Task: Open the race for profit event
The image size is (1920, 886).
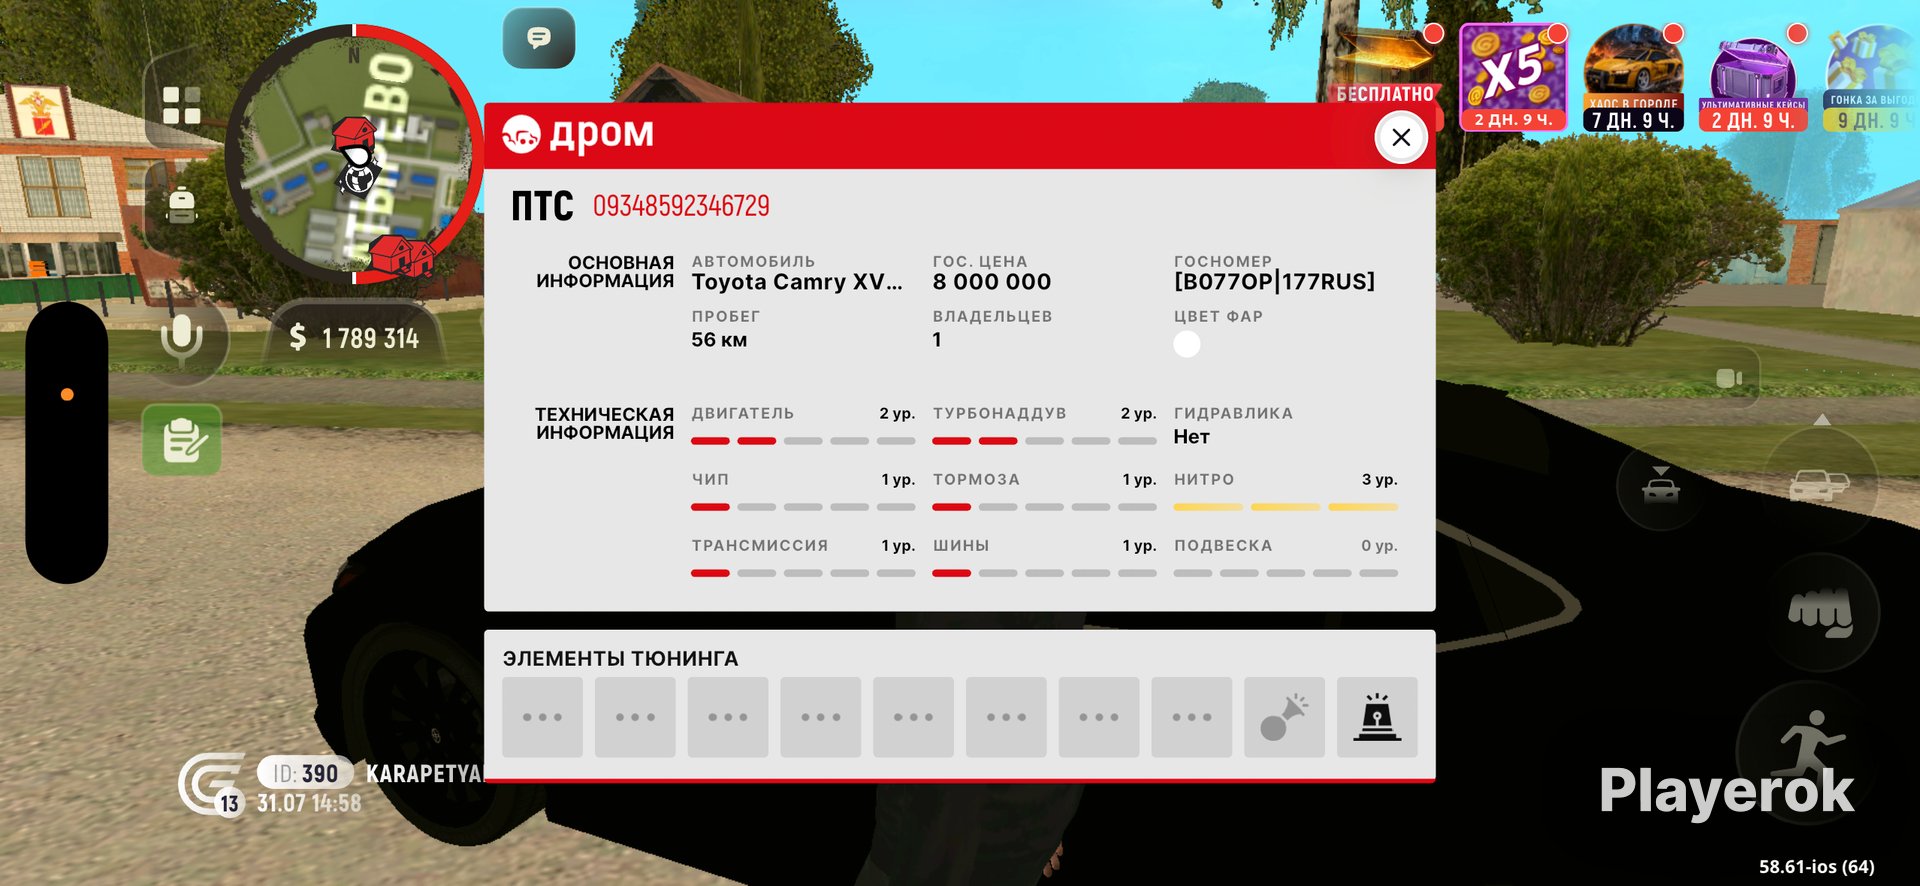Action: 1872,79
